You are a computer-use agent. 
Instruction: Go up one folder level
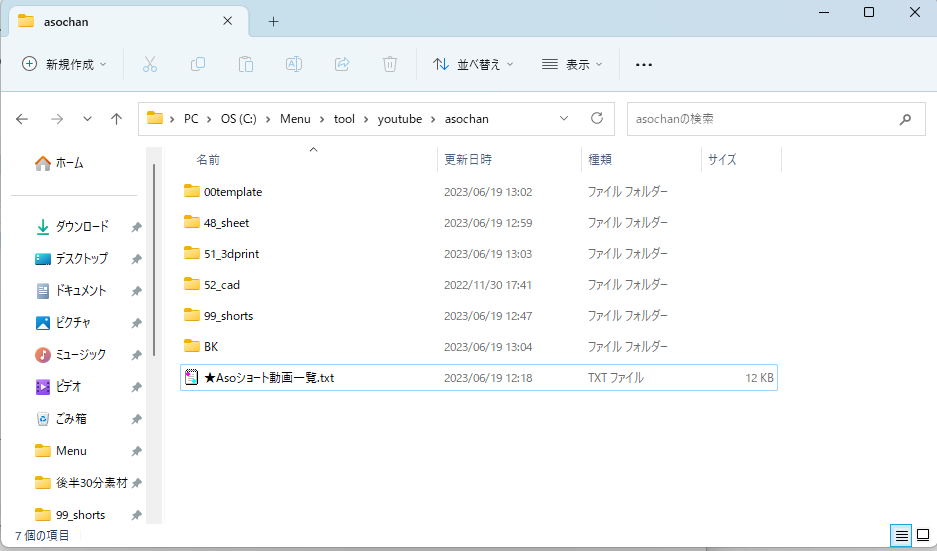(x=117, y=119)
